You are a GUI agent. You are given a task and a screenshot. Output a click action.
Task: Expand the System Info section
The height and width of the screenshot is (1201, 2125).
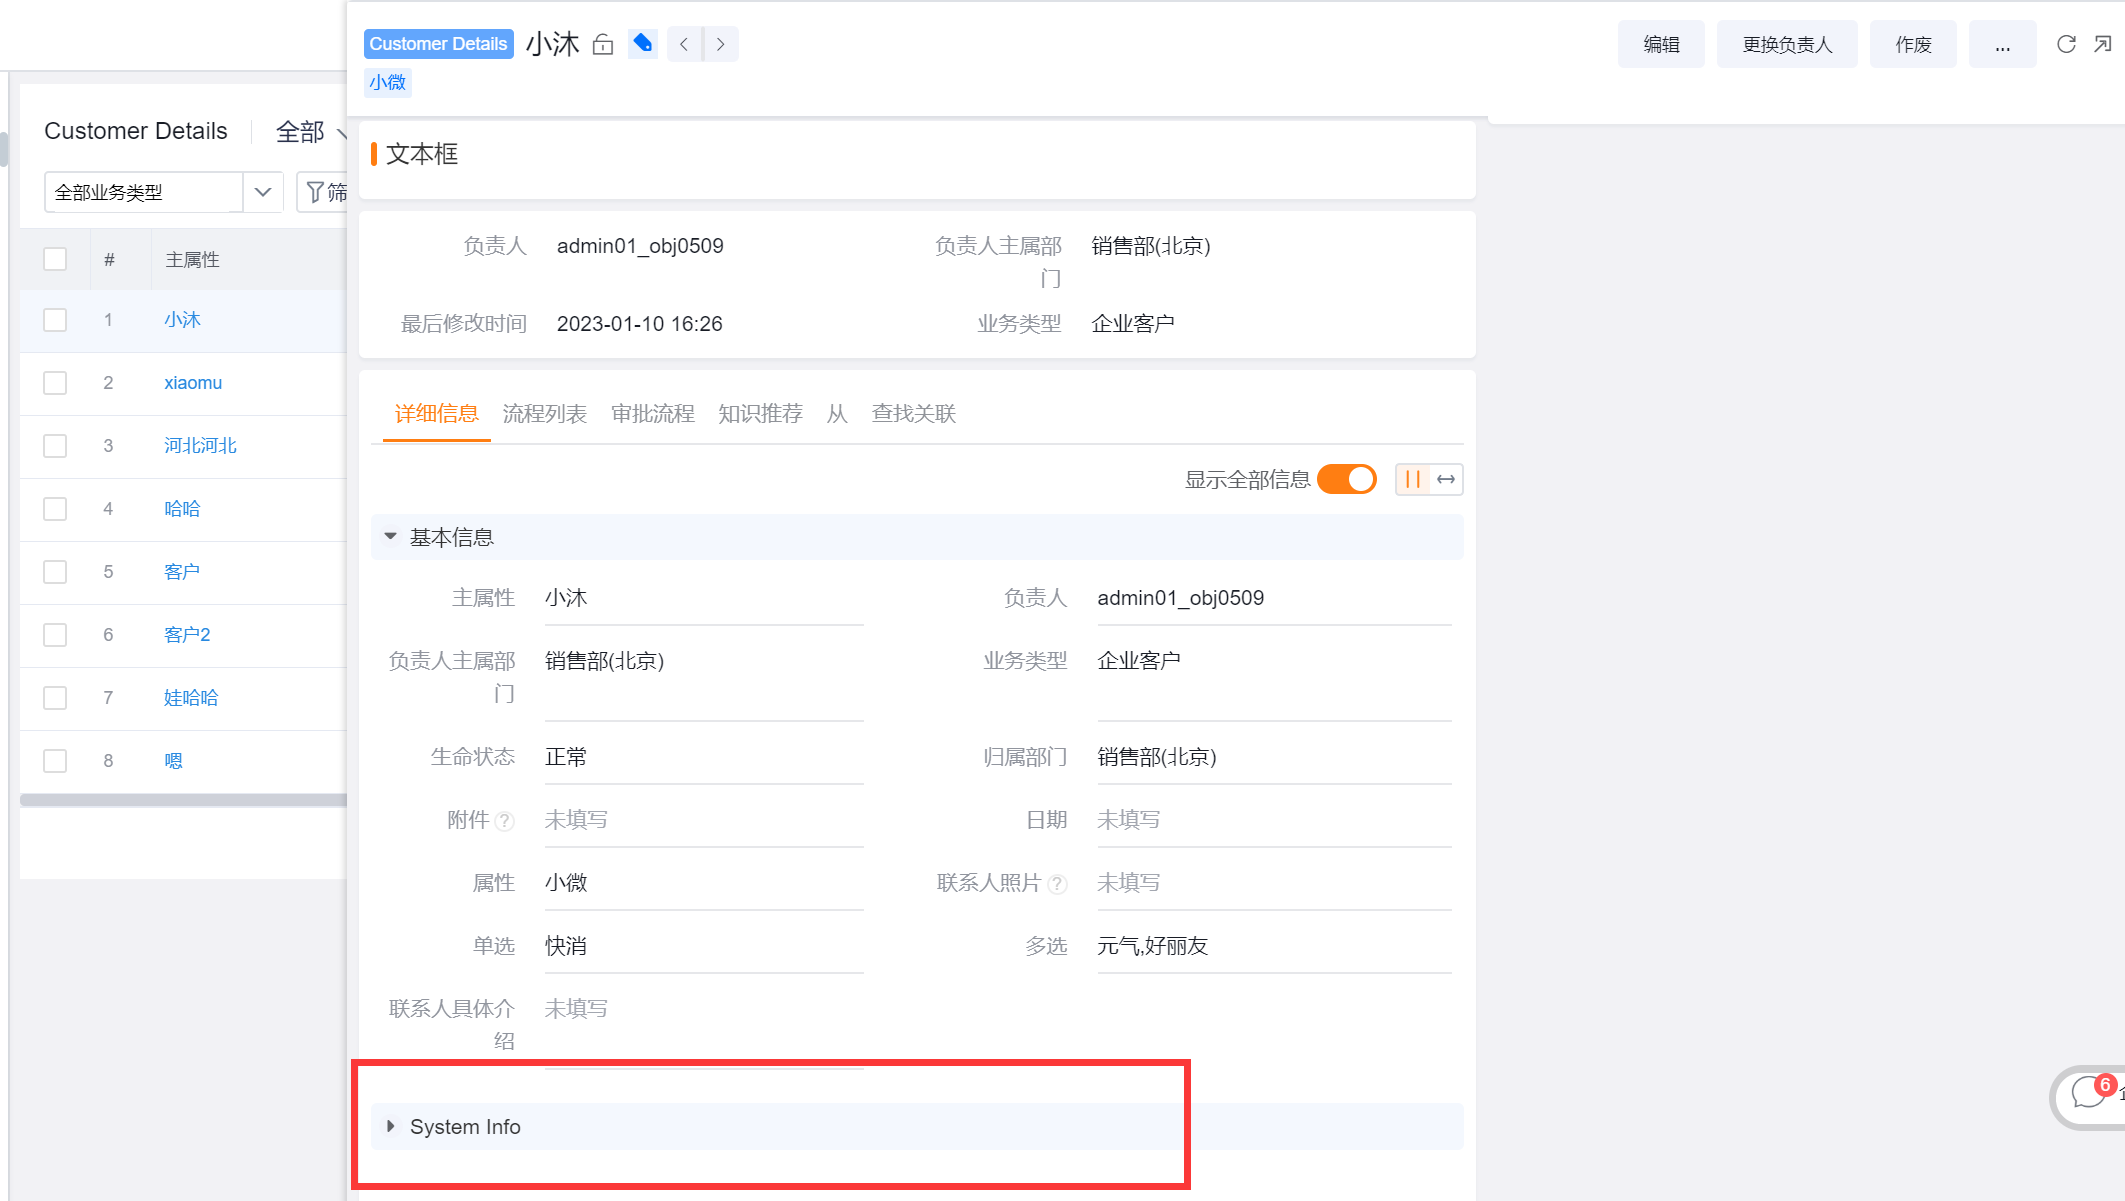pyautogui.click(x=390, y=1126)
